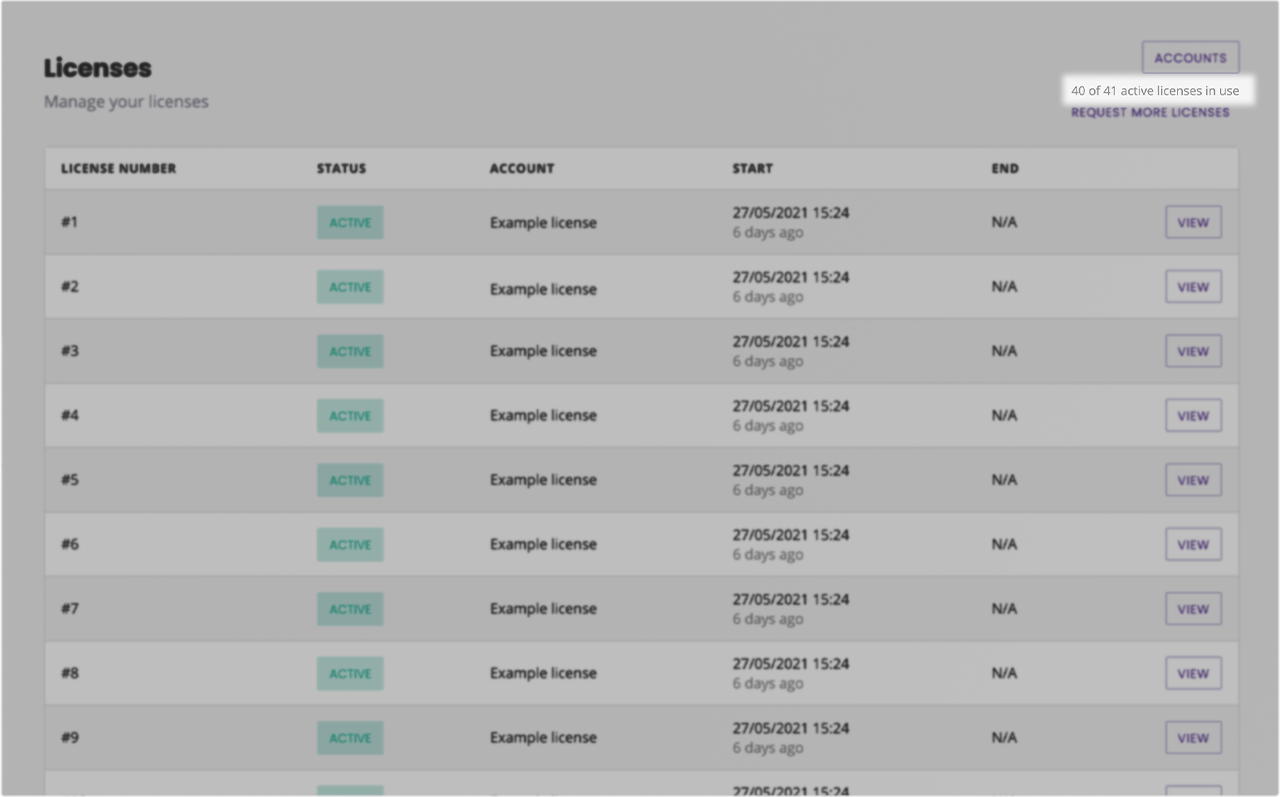View license #2 details
The height and width of the screenshot is (797, 1280).
(1193, 287)
